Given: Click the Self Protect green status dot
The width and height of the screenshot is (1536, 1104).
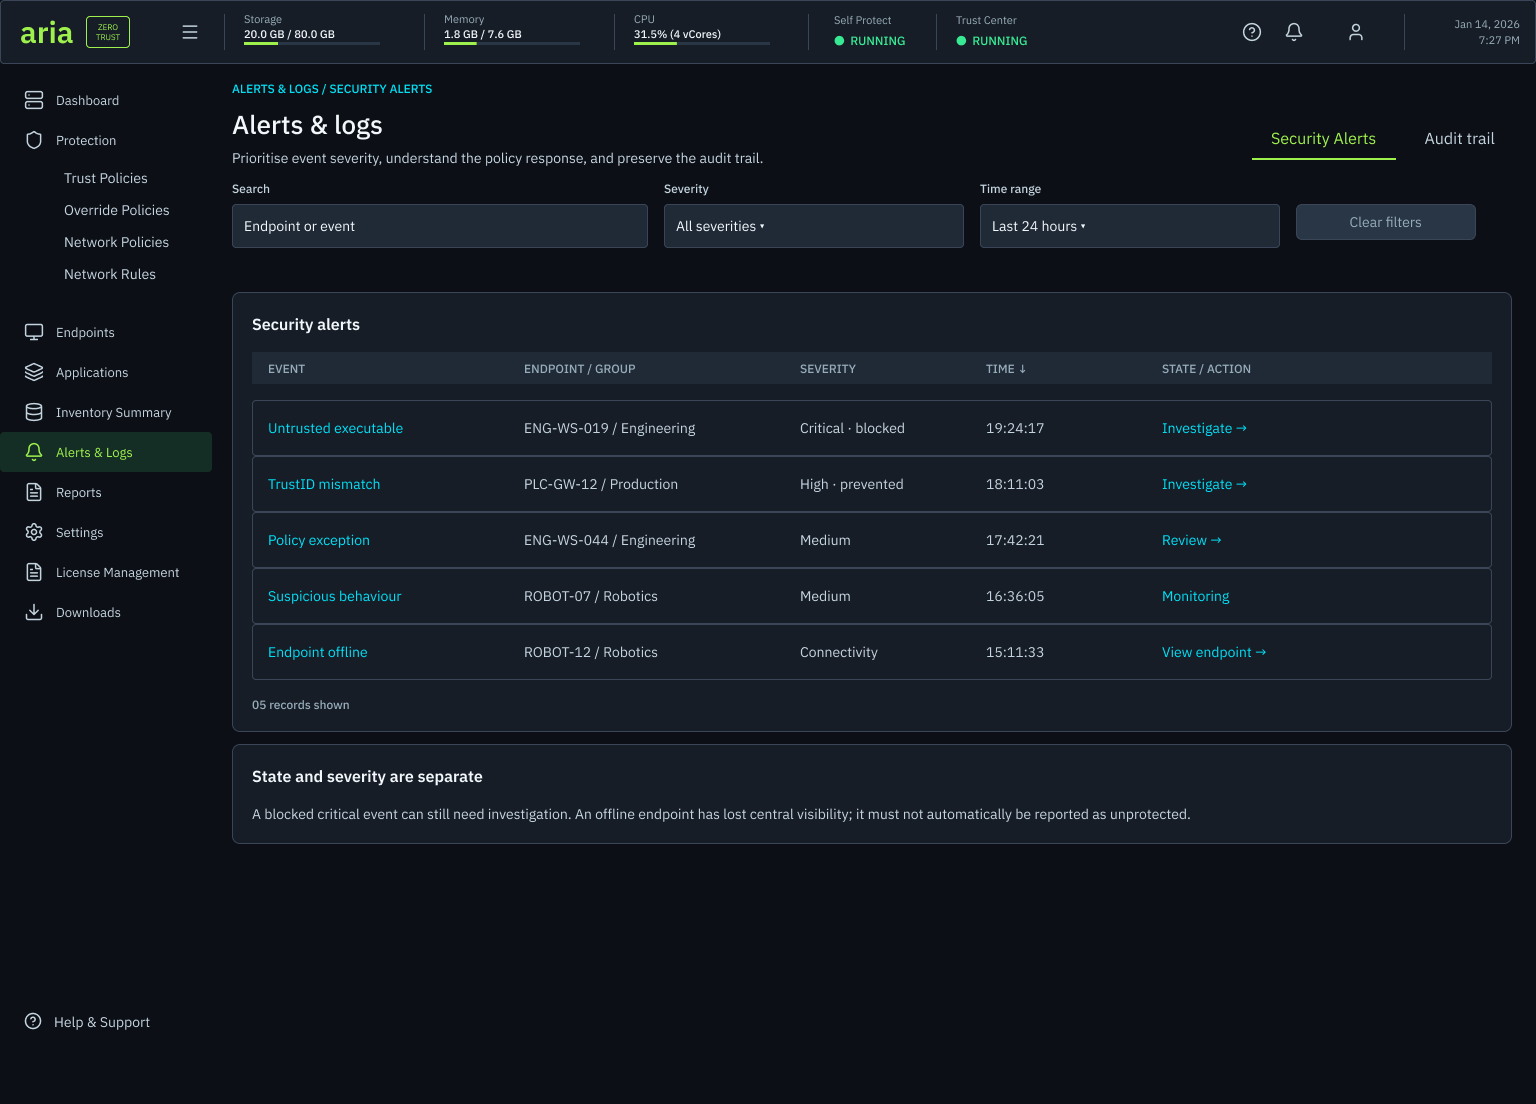Looking at the screenshot, I should pos(839,41).
